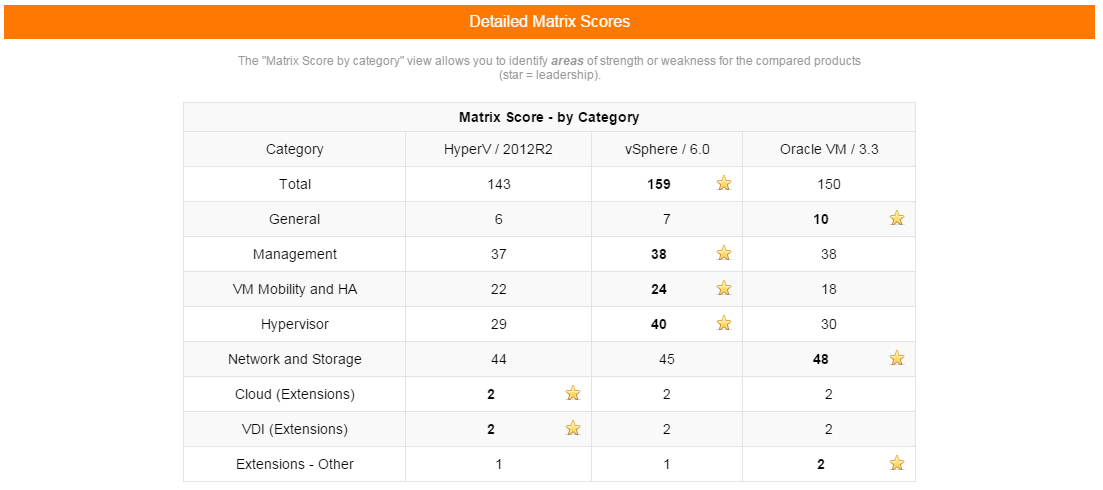Image resolution: width=1103 pixels, height=490 pixels.
Task: Click Oracle VM Network and Storage score 48
Action: coord(821,359)
